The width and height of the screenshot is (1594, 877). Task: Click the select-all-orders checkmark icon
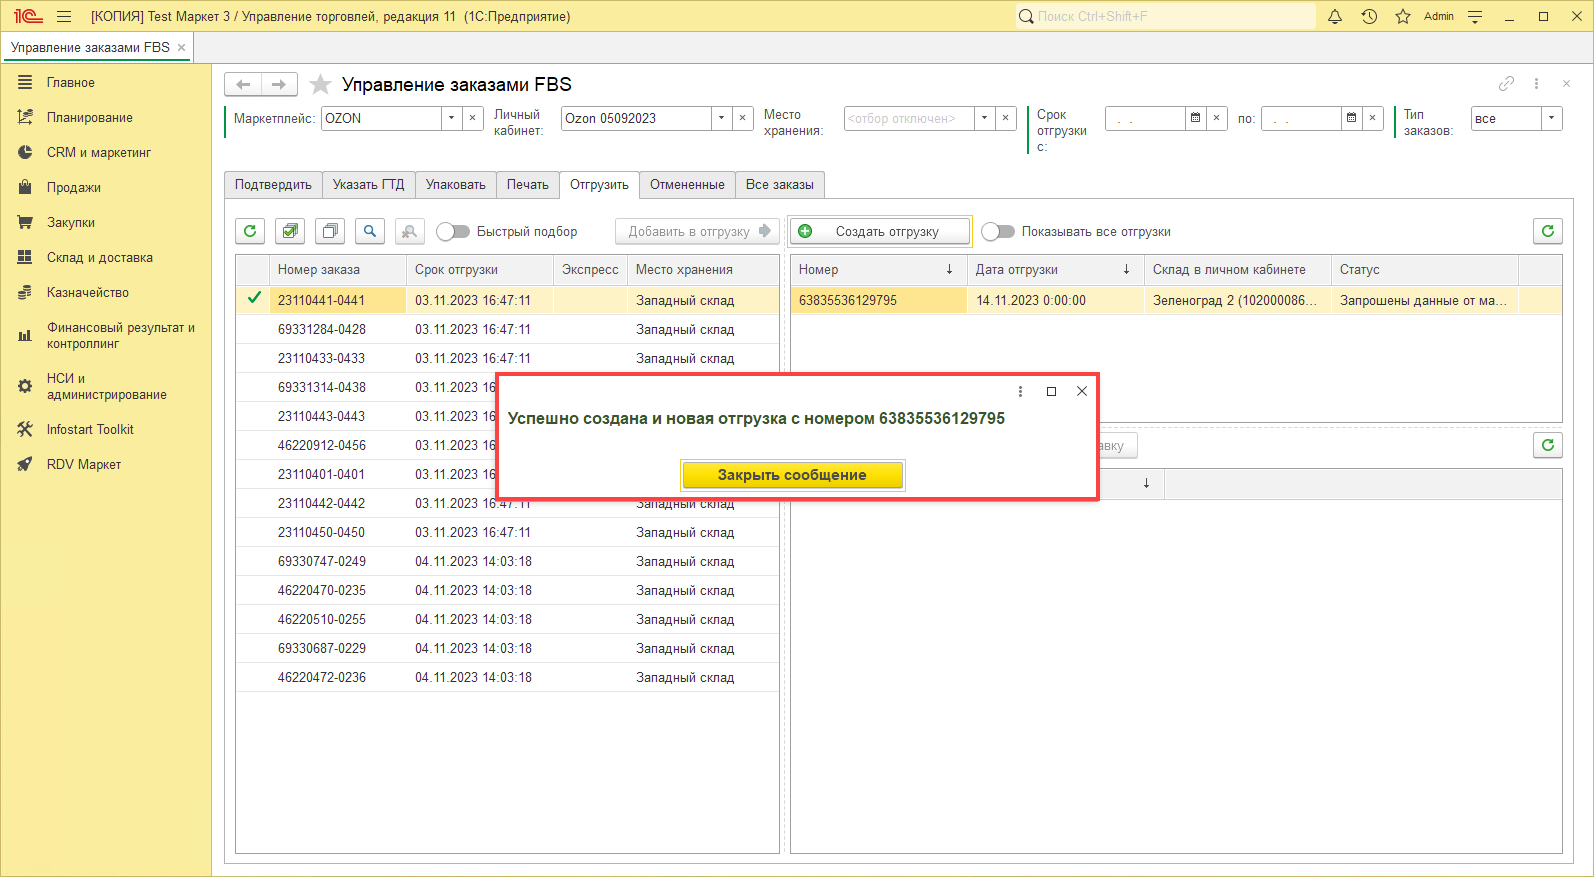pos(290,231)
